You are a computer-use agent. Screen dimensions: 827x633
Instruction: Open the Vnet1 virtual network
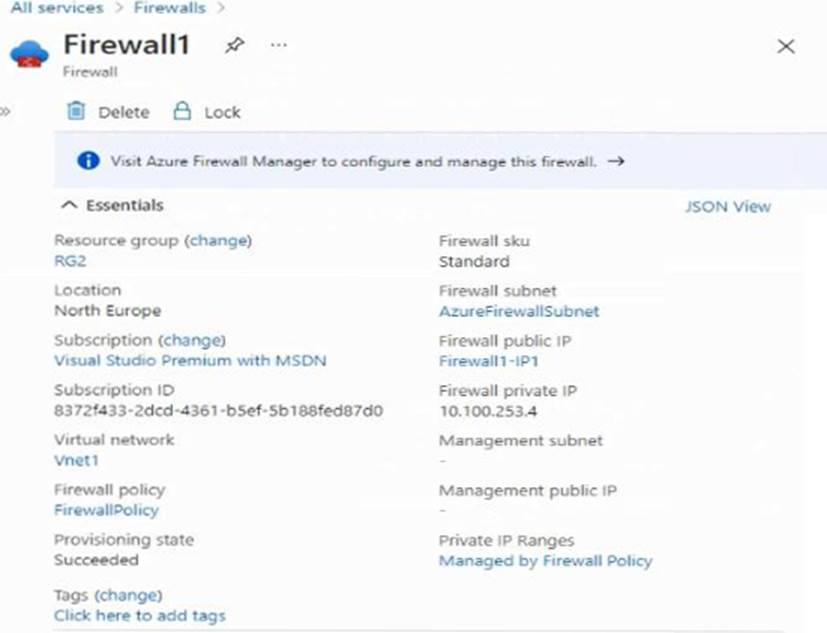[76, 460]
